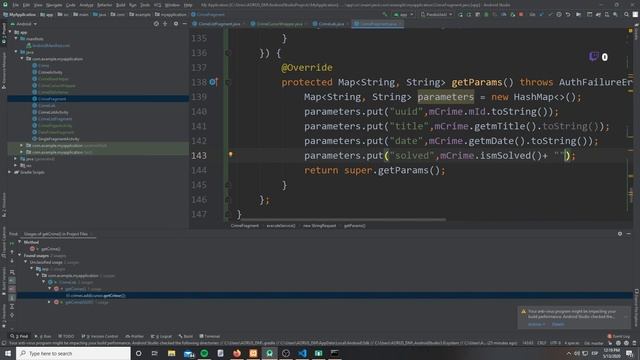Image resolution: width=640 pixels, height=360 pixels.
Task: Open the TODO tool window button
Action: [66, 336]
